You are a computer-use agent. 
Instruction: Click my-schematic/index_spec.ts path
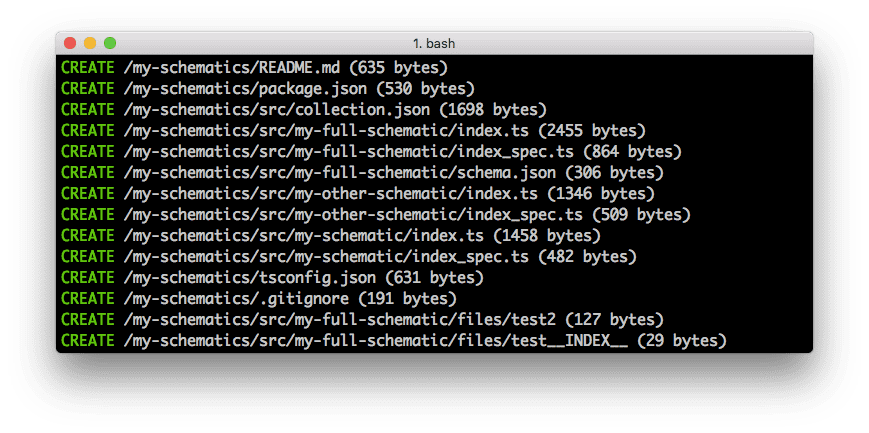tap(326, 257)
